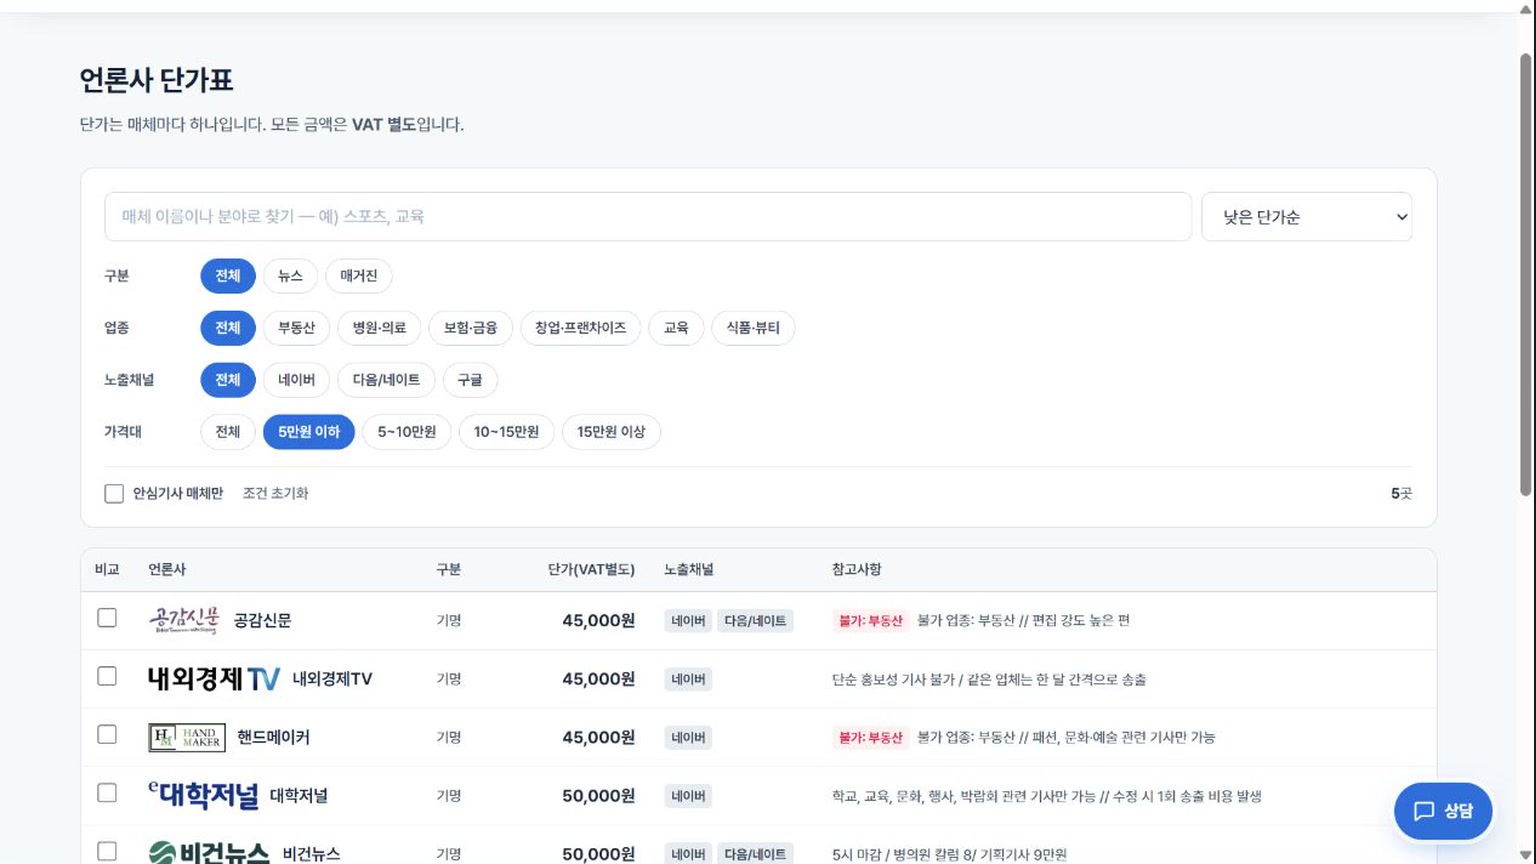
Task: Click the 단가(VAT별도) column header
Action: click(x=591, y=569)
